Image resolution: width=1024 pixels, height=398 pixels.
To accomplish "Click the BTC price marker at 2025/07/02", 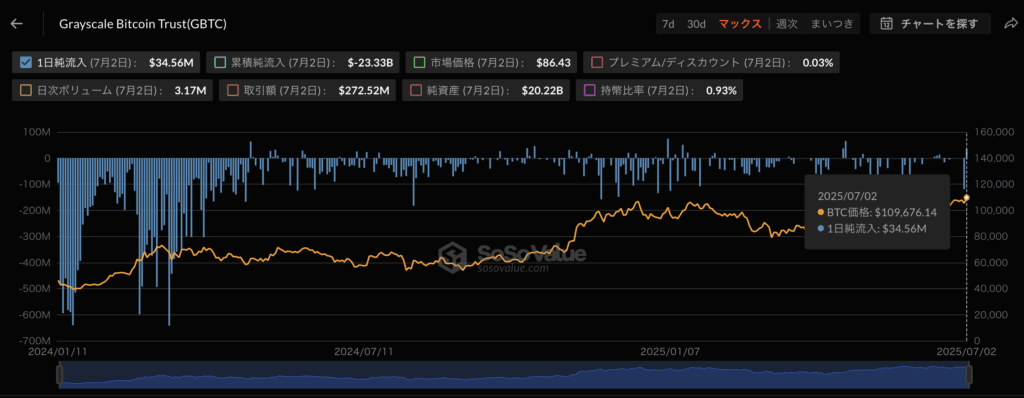I will 967,198.
